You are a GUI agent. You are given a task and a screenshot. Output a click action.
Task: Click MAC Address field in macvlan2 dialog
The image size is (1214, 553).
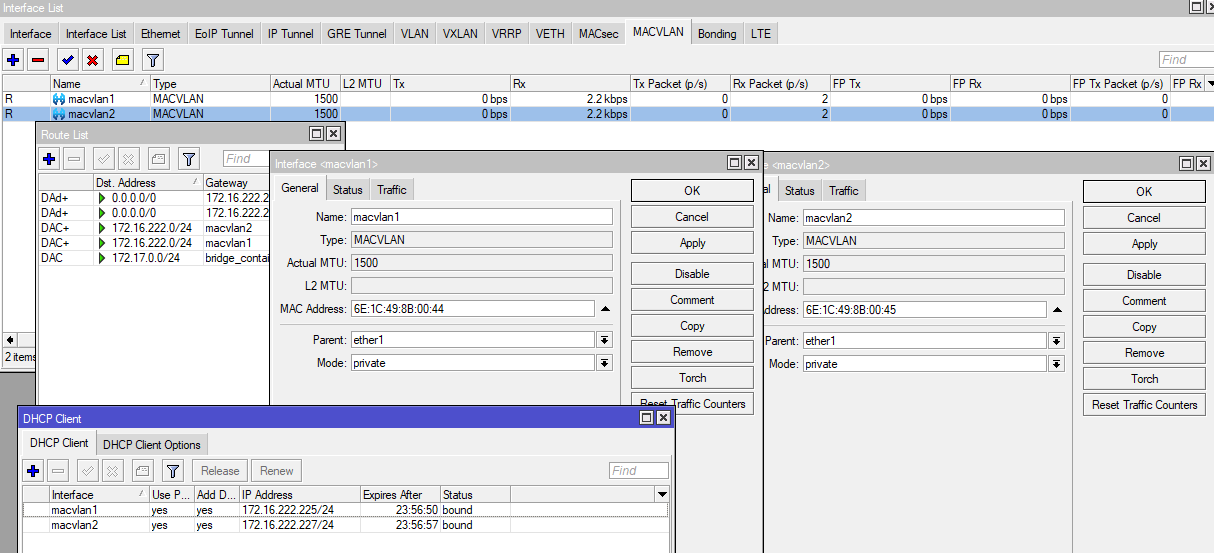pyautogui.click(x=924, y=310)
